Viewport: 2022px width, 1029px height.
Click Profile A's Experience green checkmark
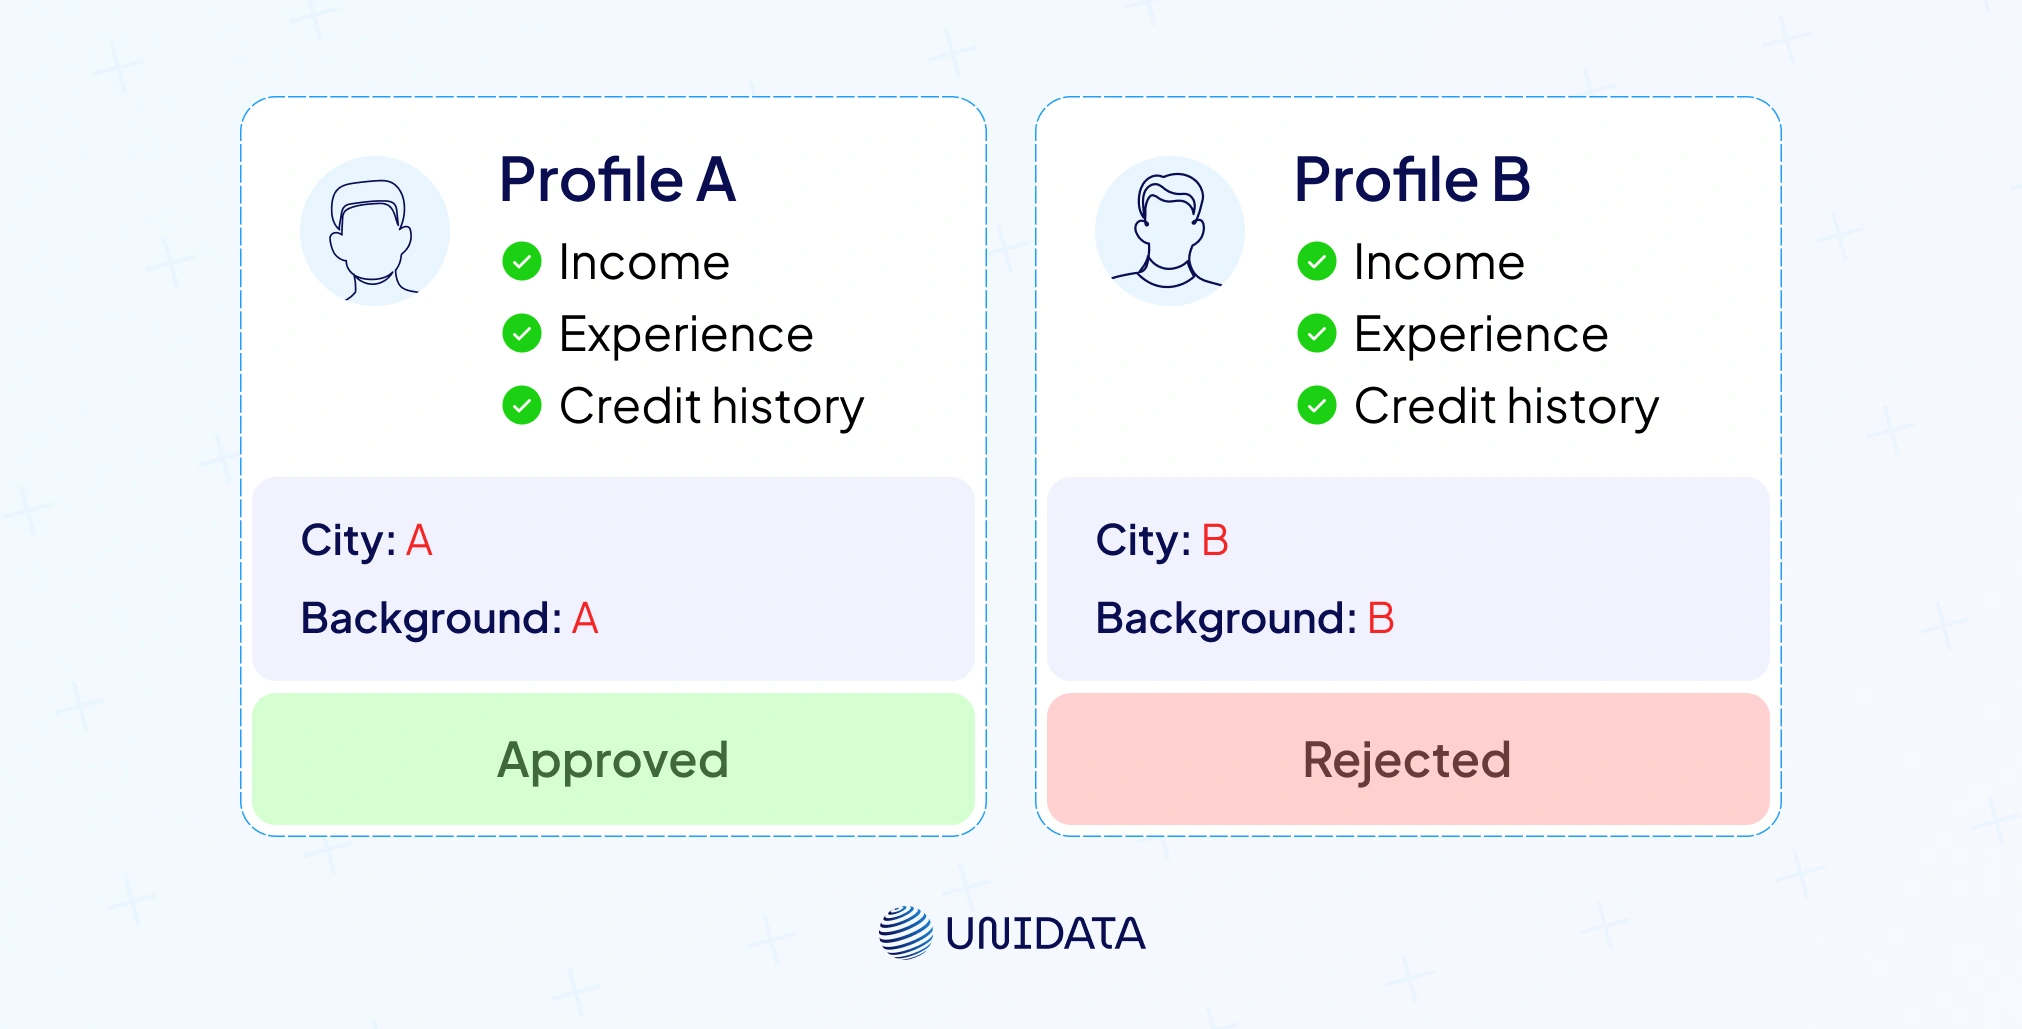pyautogui.click(x=522, y=334)
